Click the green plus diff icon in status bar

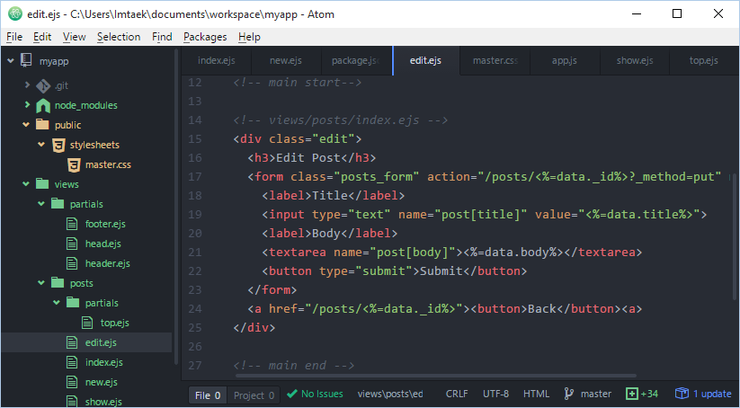click(631, 394)
